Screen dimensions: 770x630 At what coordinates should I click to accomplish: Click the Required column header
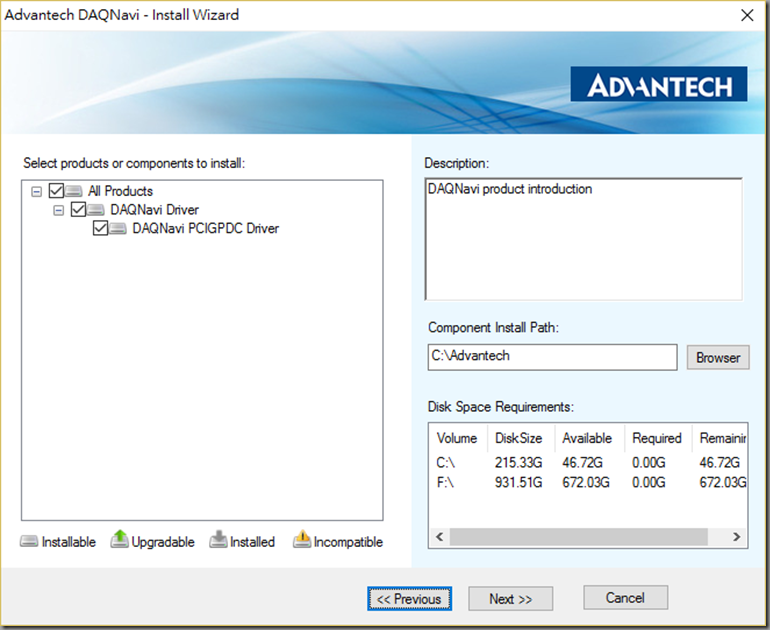pos(657,438)
